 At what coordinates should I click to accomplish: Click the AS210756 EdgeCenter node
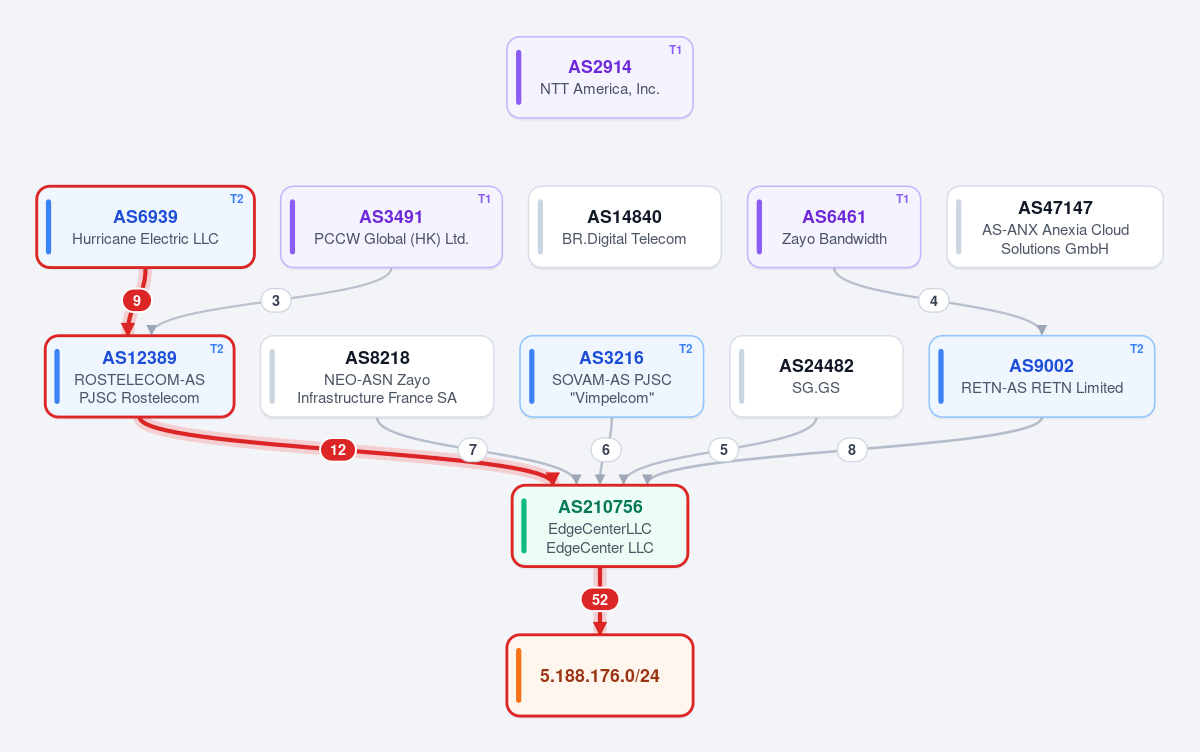(x=600, y=526)
